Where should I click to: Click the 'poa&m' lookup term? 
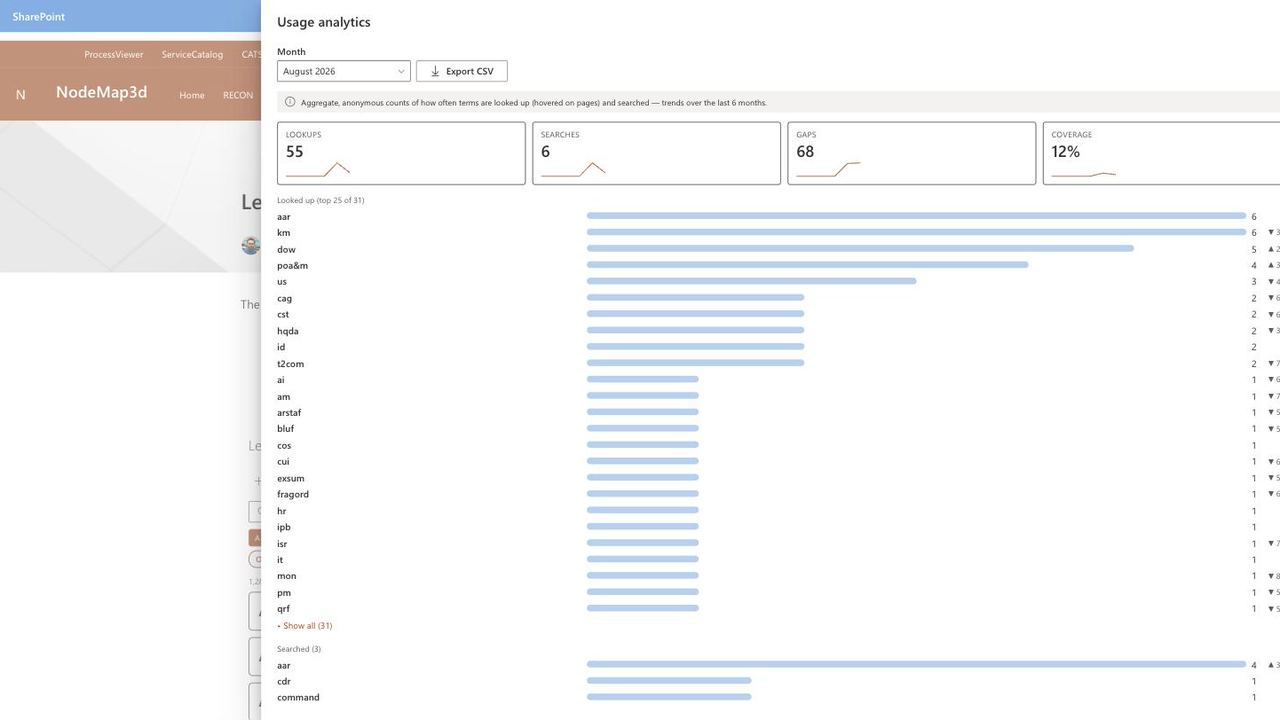[292, 265]
